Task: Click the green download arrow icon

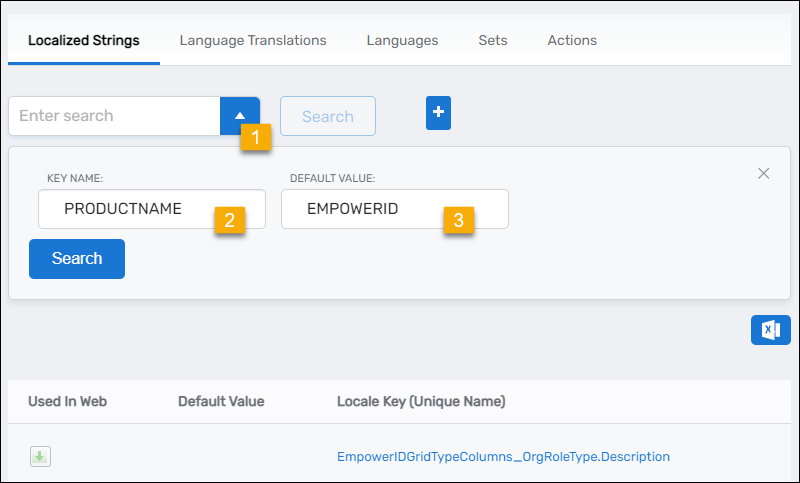Action: (40, 456)
